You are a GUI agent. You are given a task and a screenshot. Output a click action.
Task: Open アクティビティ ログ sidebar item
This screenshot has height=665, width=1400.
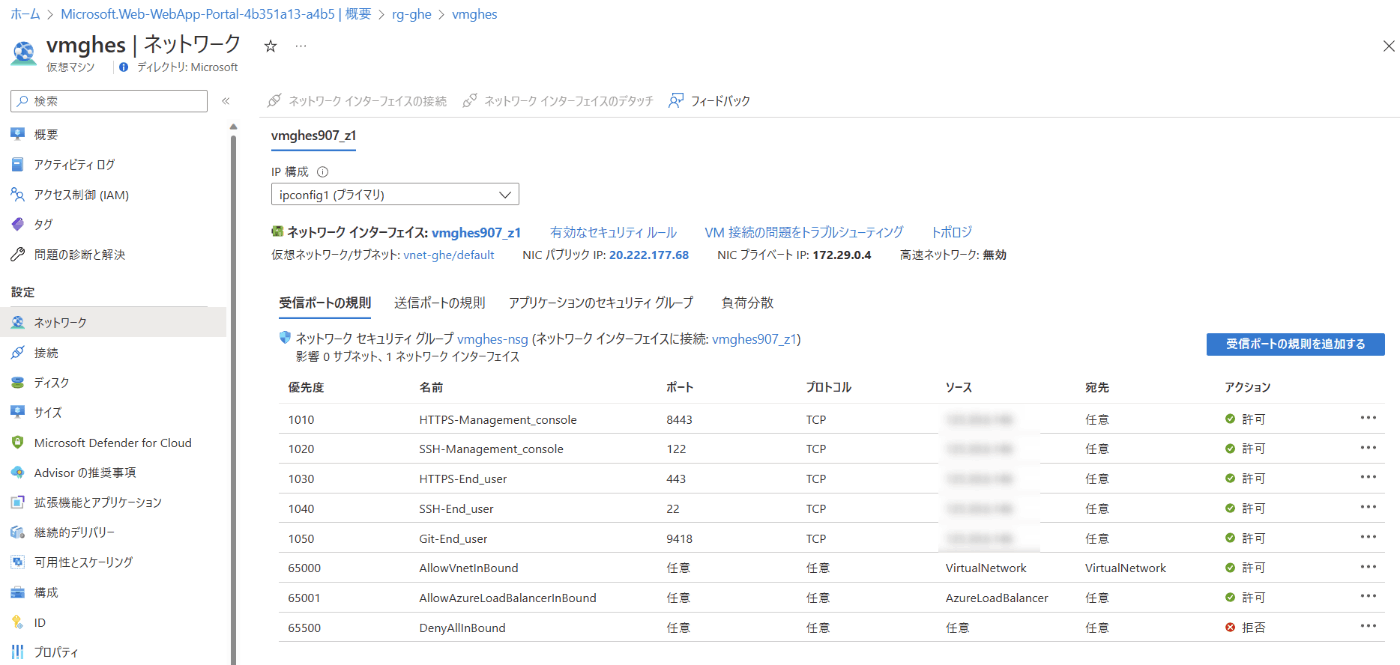coord(74,164)
